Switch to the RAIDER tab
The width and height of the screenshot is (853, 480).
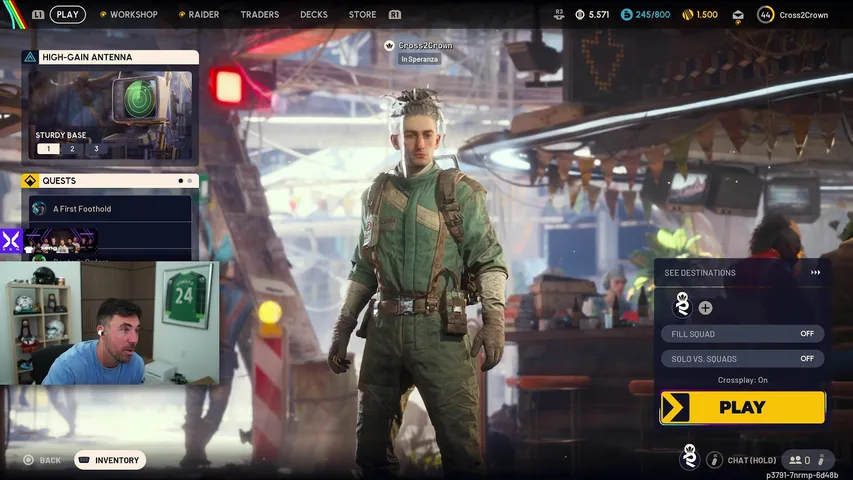point(203,15)
